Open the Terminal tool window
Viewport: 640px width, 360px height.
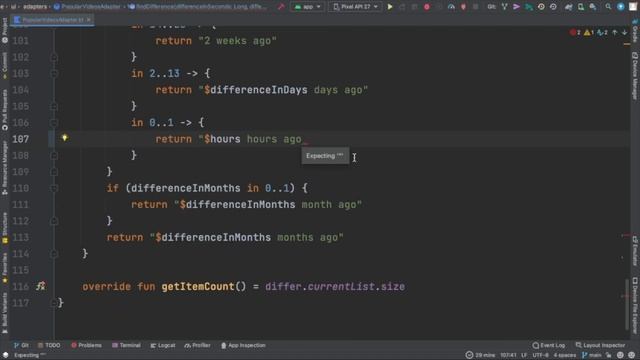(126, 345)
